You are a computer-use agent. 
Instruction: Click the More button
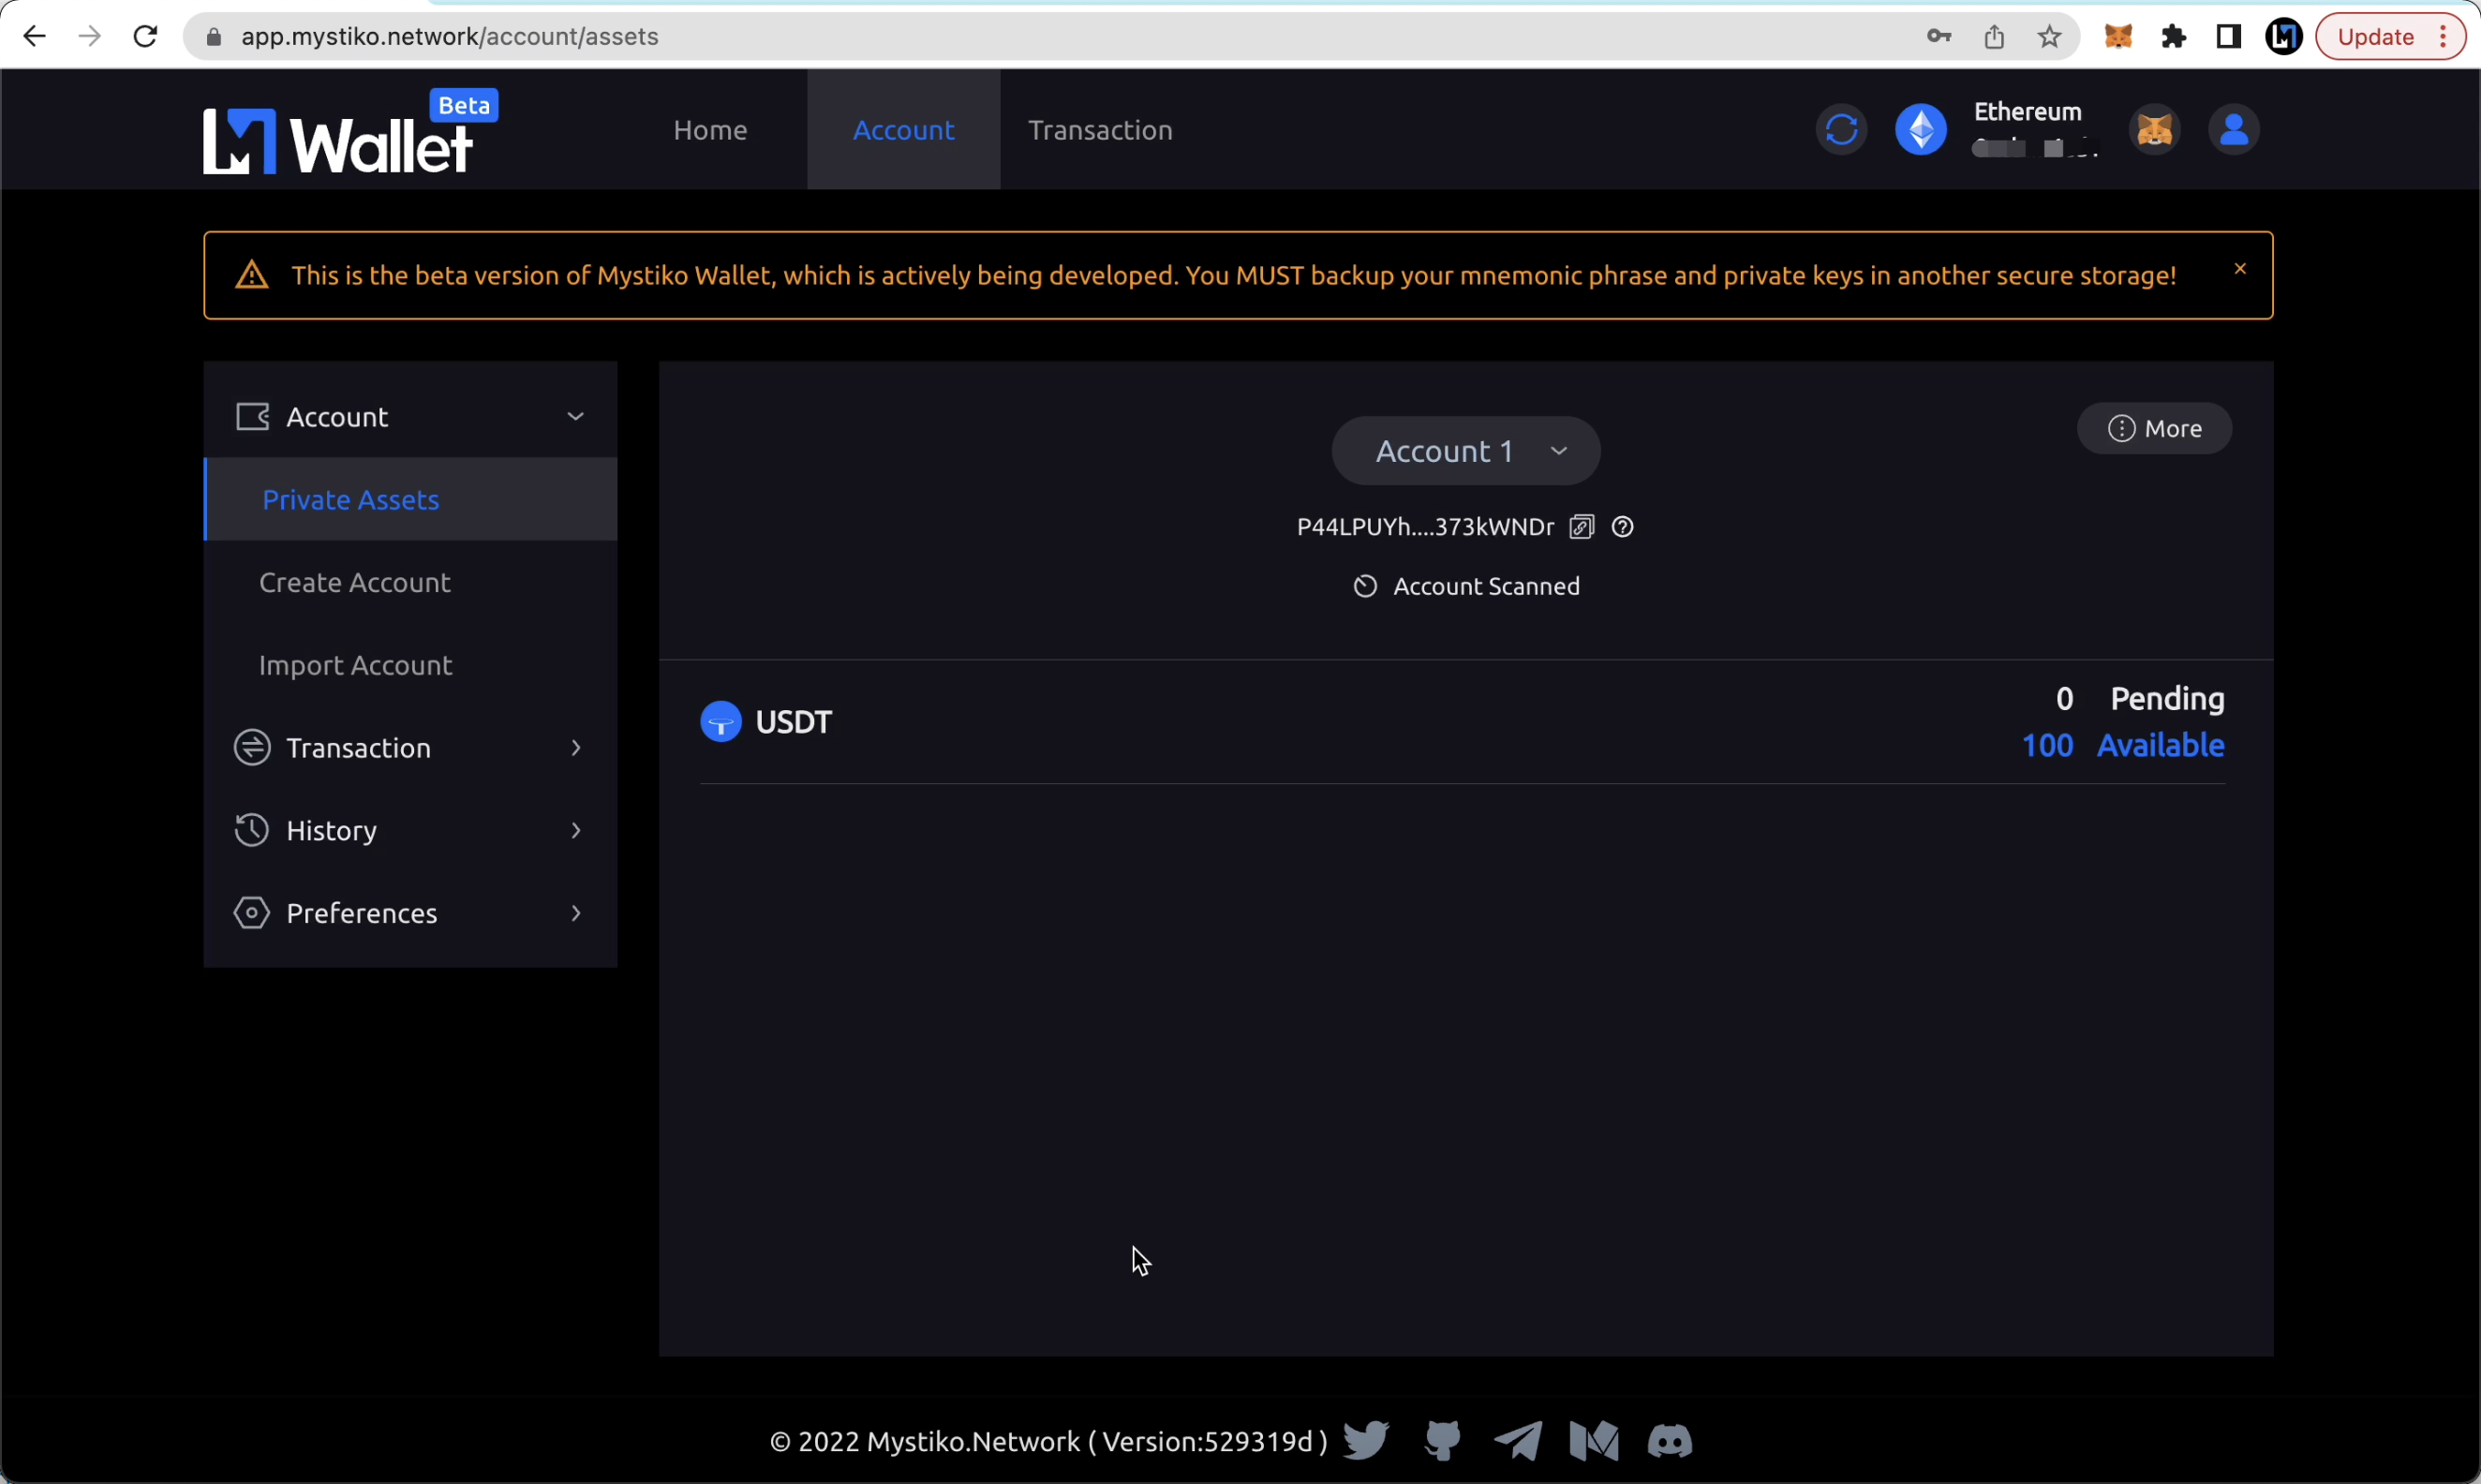pos(2154,428)
